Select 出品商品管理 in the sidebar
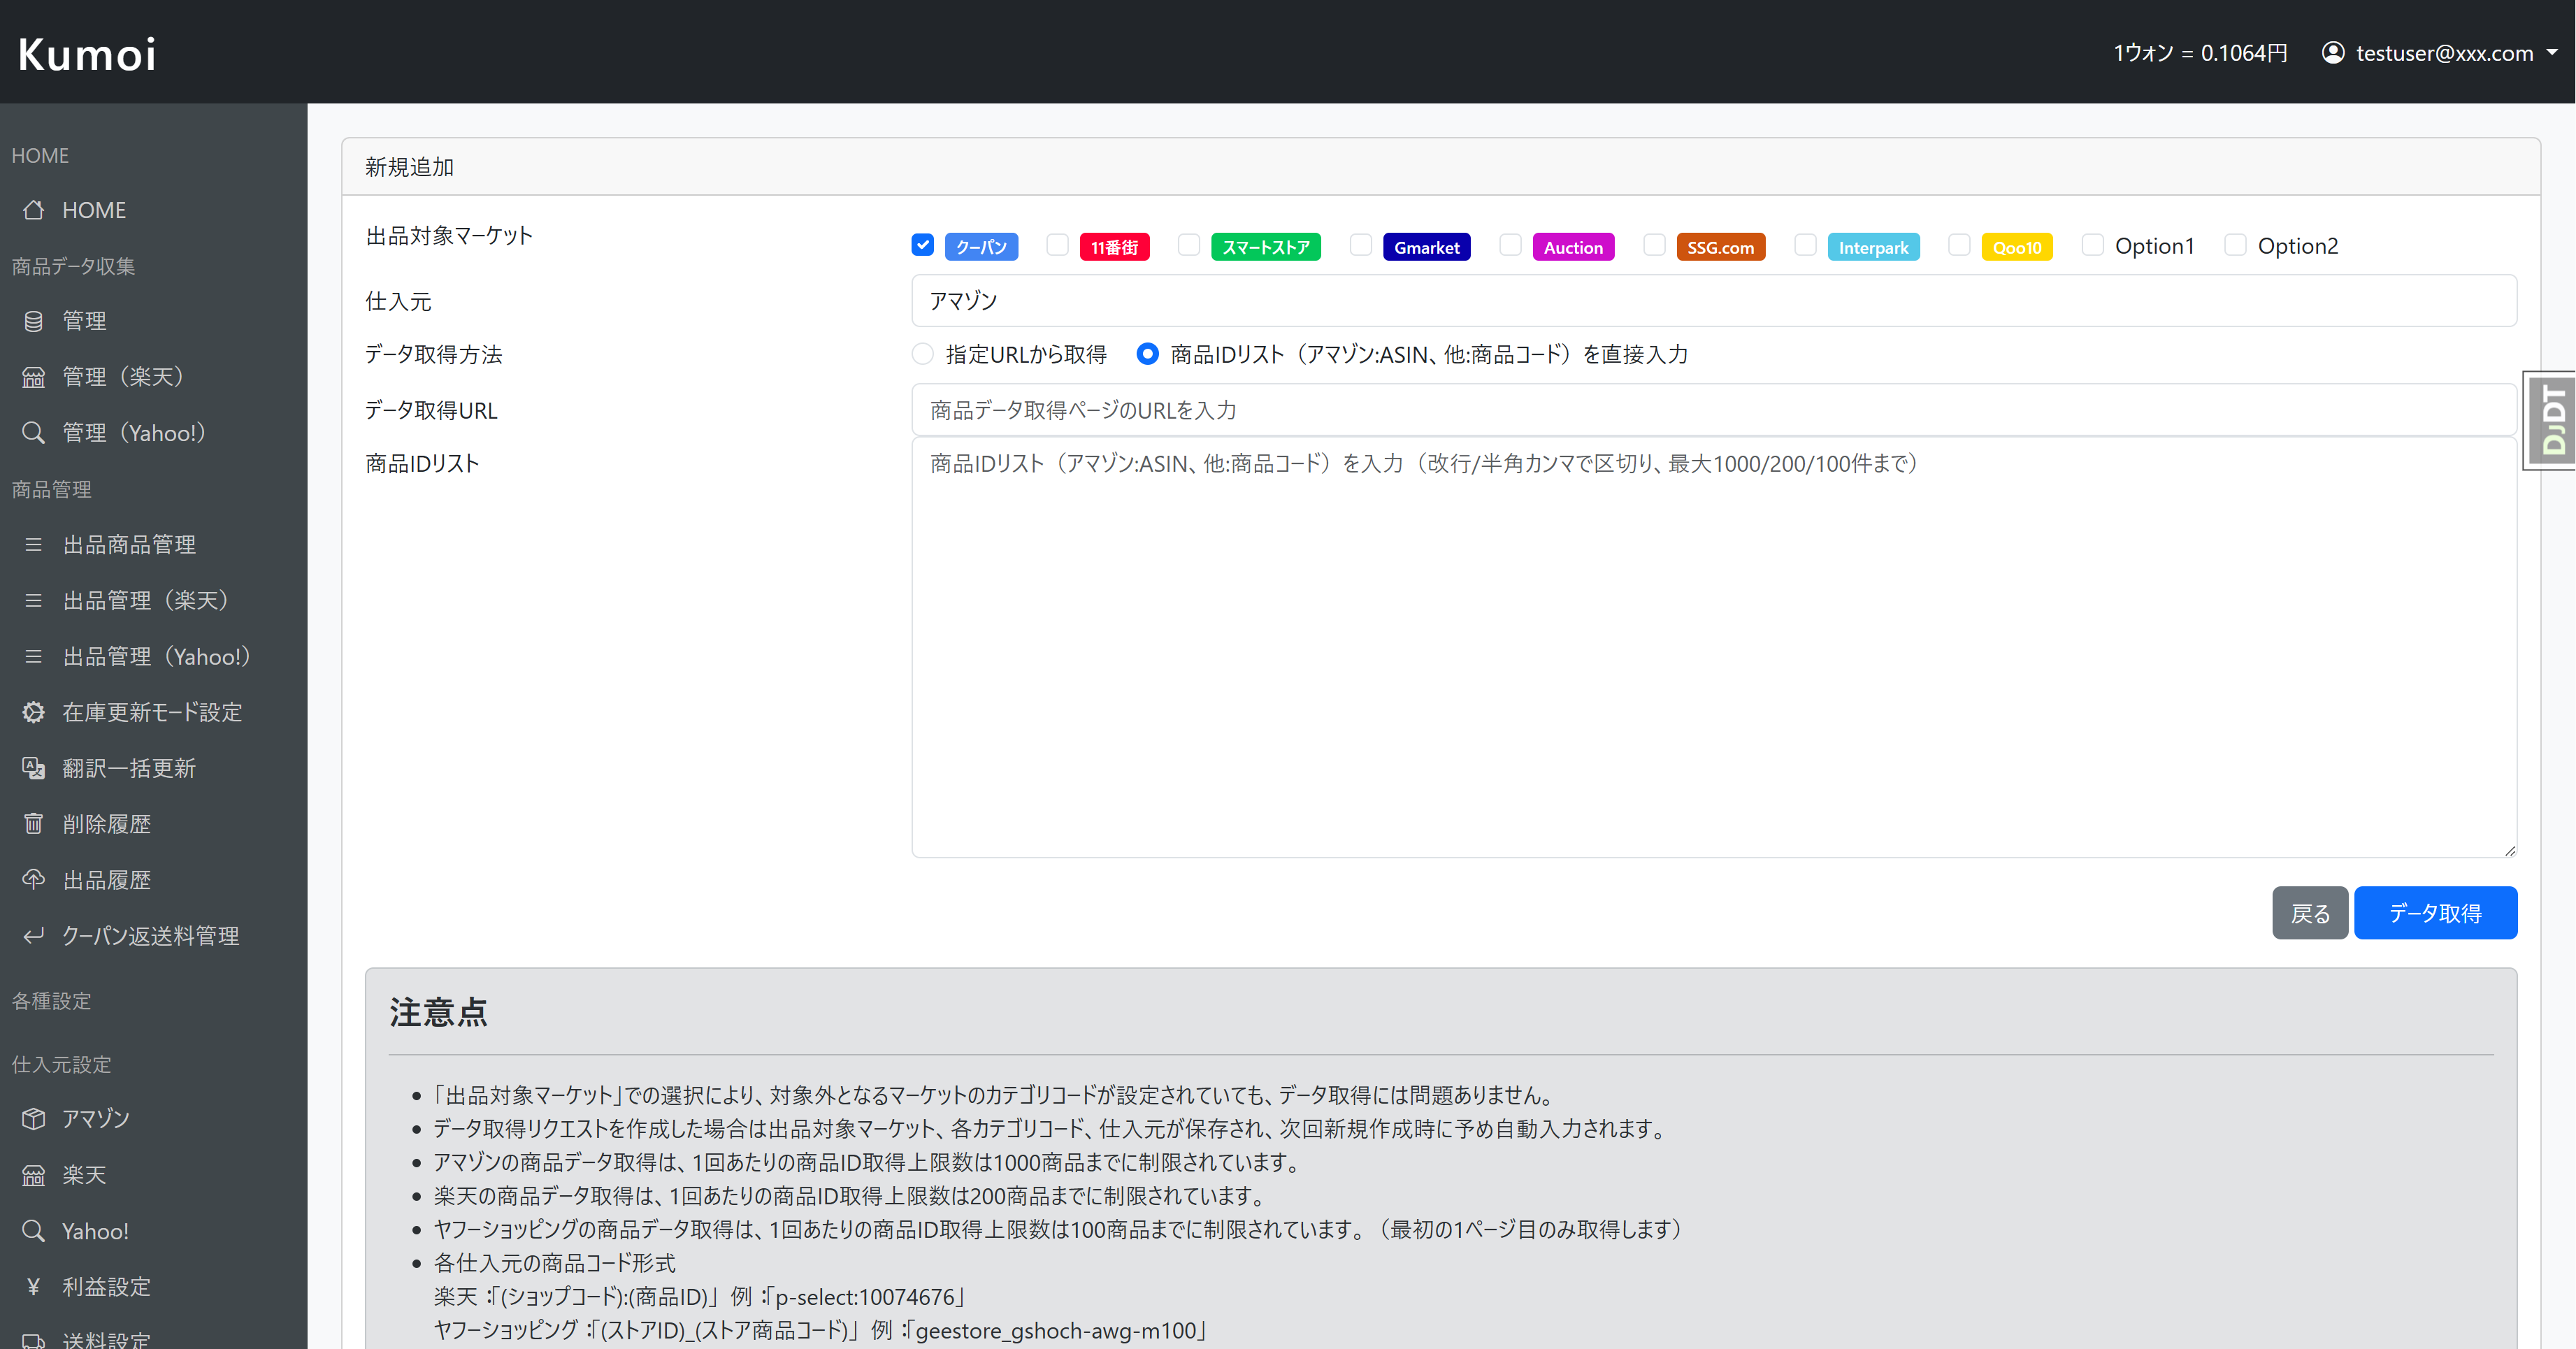The image size is (2576, 1349). pyautogui.click(x=130, y=544)
